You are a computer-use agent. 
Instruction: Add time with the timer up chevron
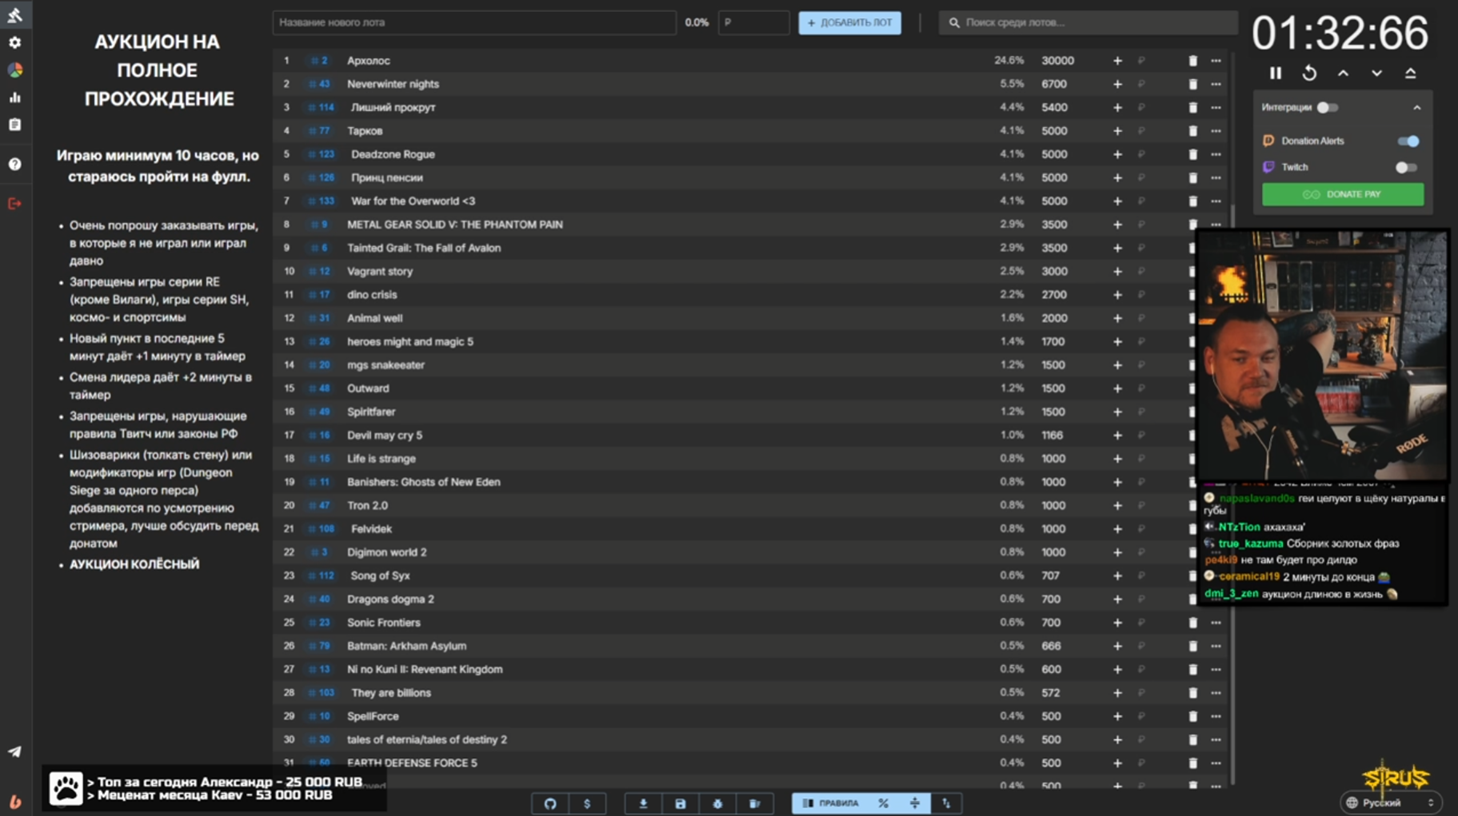click(1343, 73)
